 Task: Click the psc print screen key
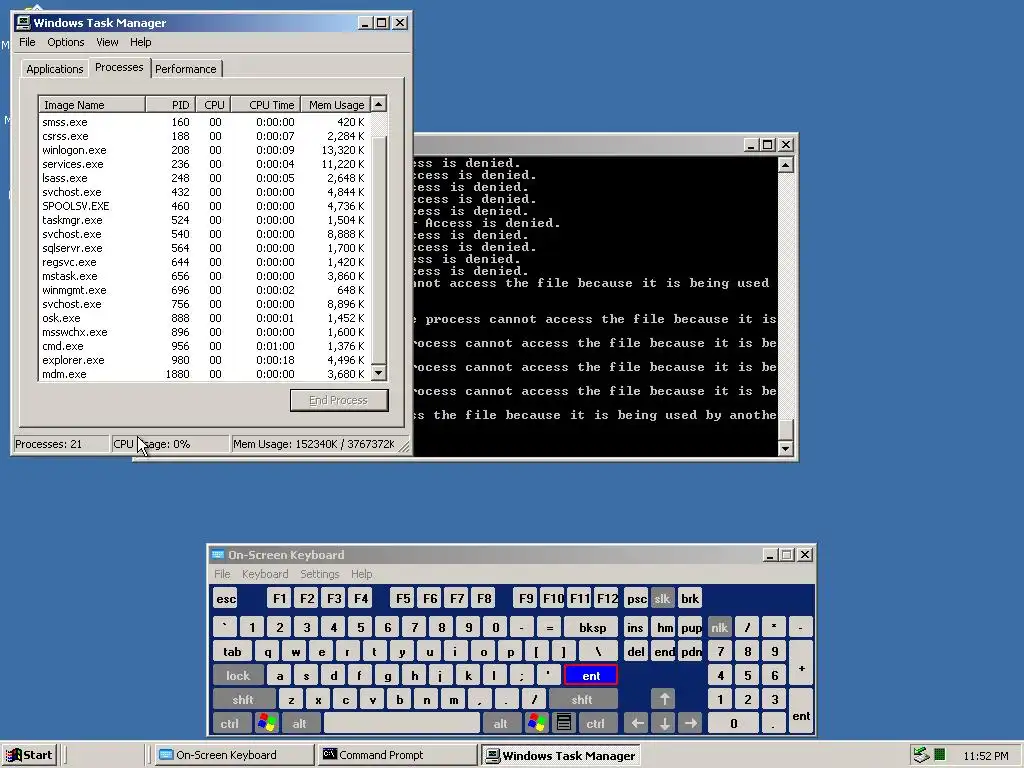tap(637, 599)
